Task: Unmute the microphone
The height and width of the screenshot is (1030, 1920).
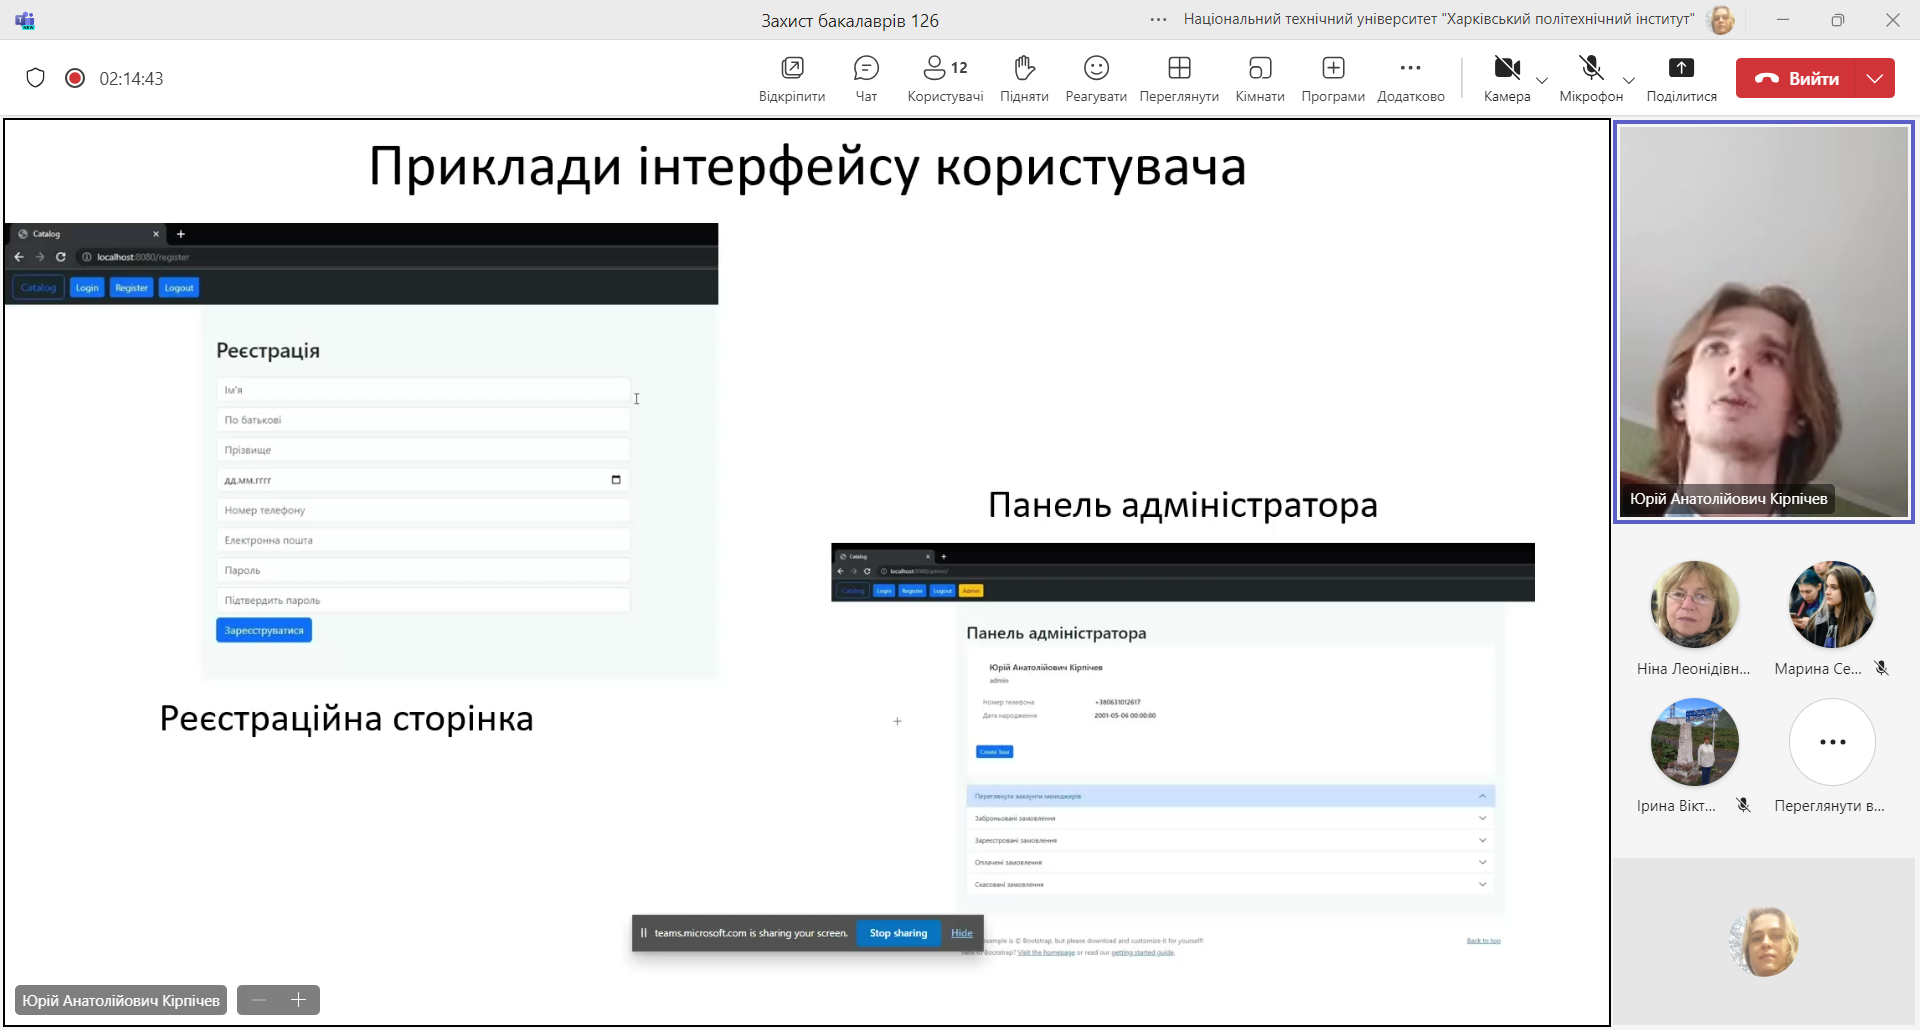Action: tap(1590, 70)
